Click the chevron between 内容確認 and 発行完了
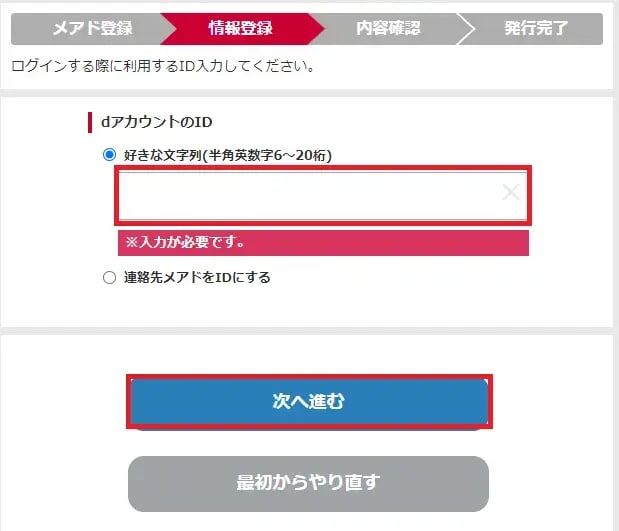This screenshot has width=619, height=531. click(464, 28)
